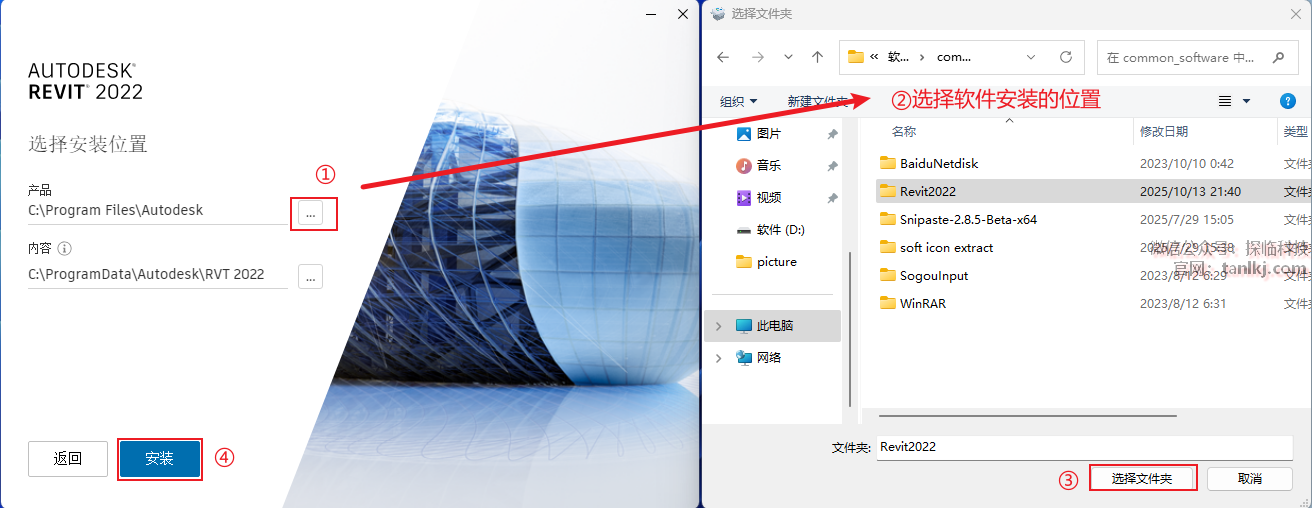1312x508 pixels.
Task: Unpin 图片 via its pin icon
Action: click(x=832, y=134)
